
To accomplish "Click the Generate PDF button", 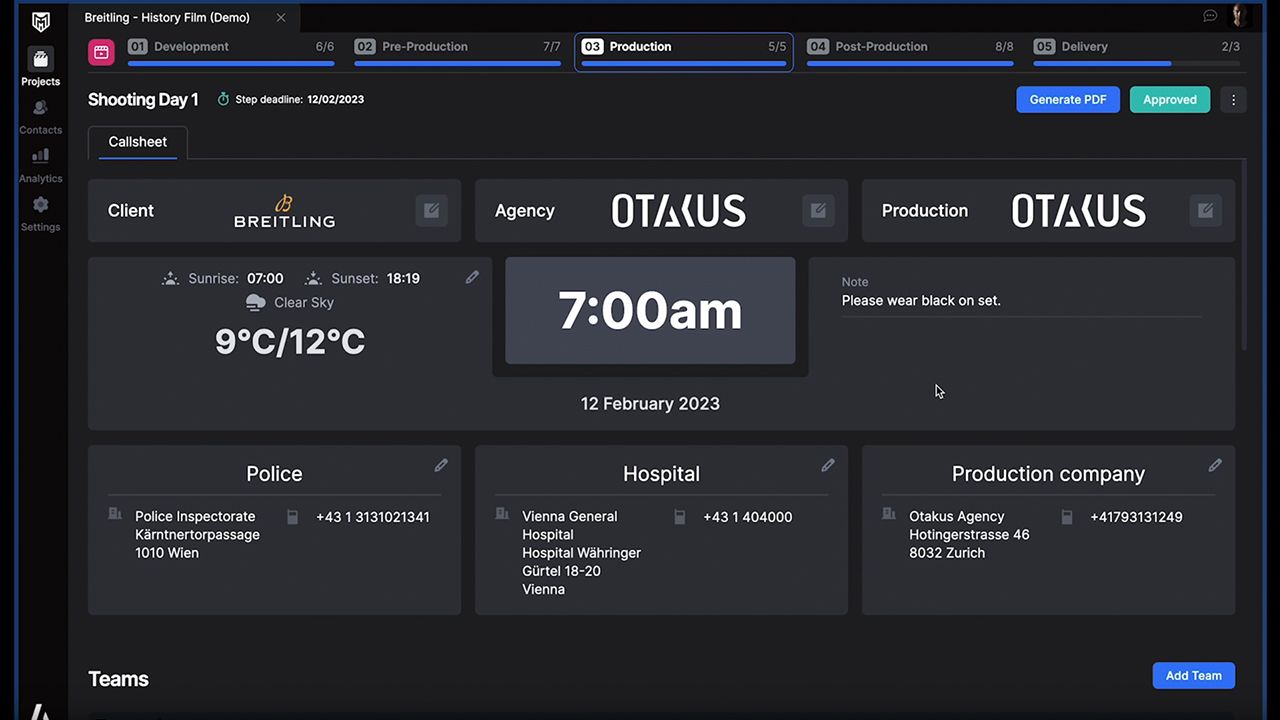I will 1068,100.
